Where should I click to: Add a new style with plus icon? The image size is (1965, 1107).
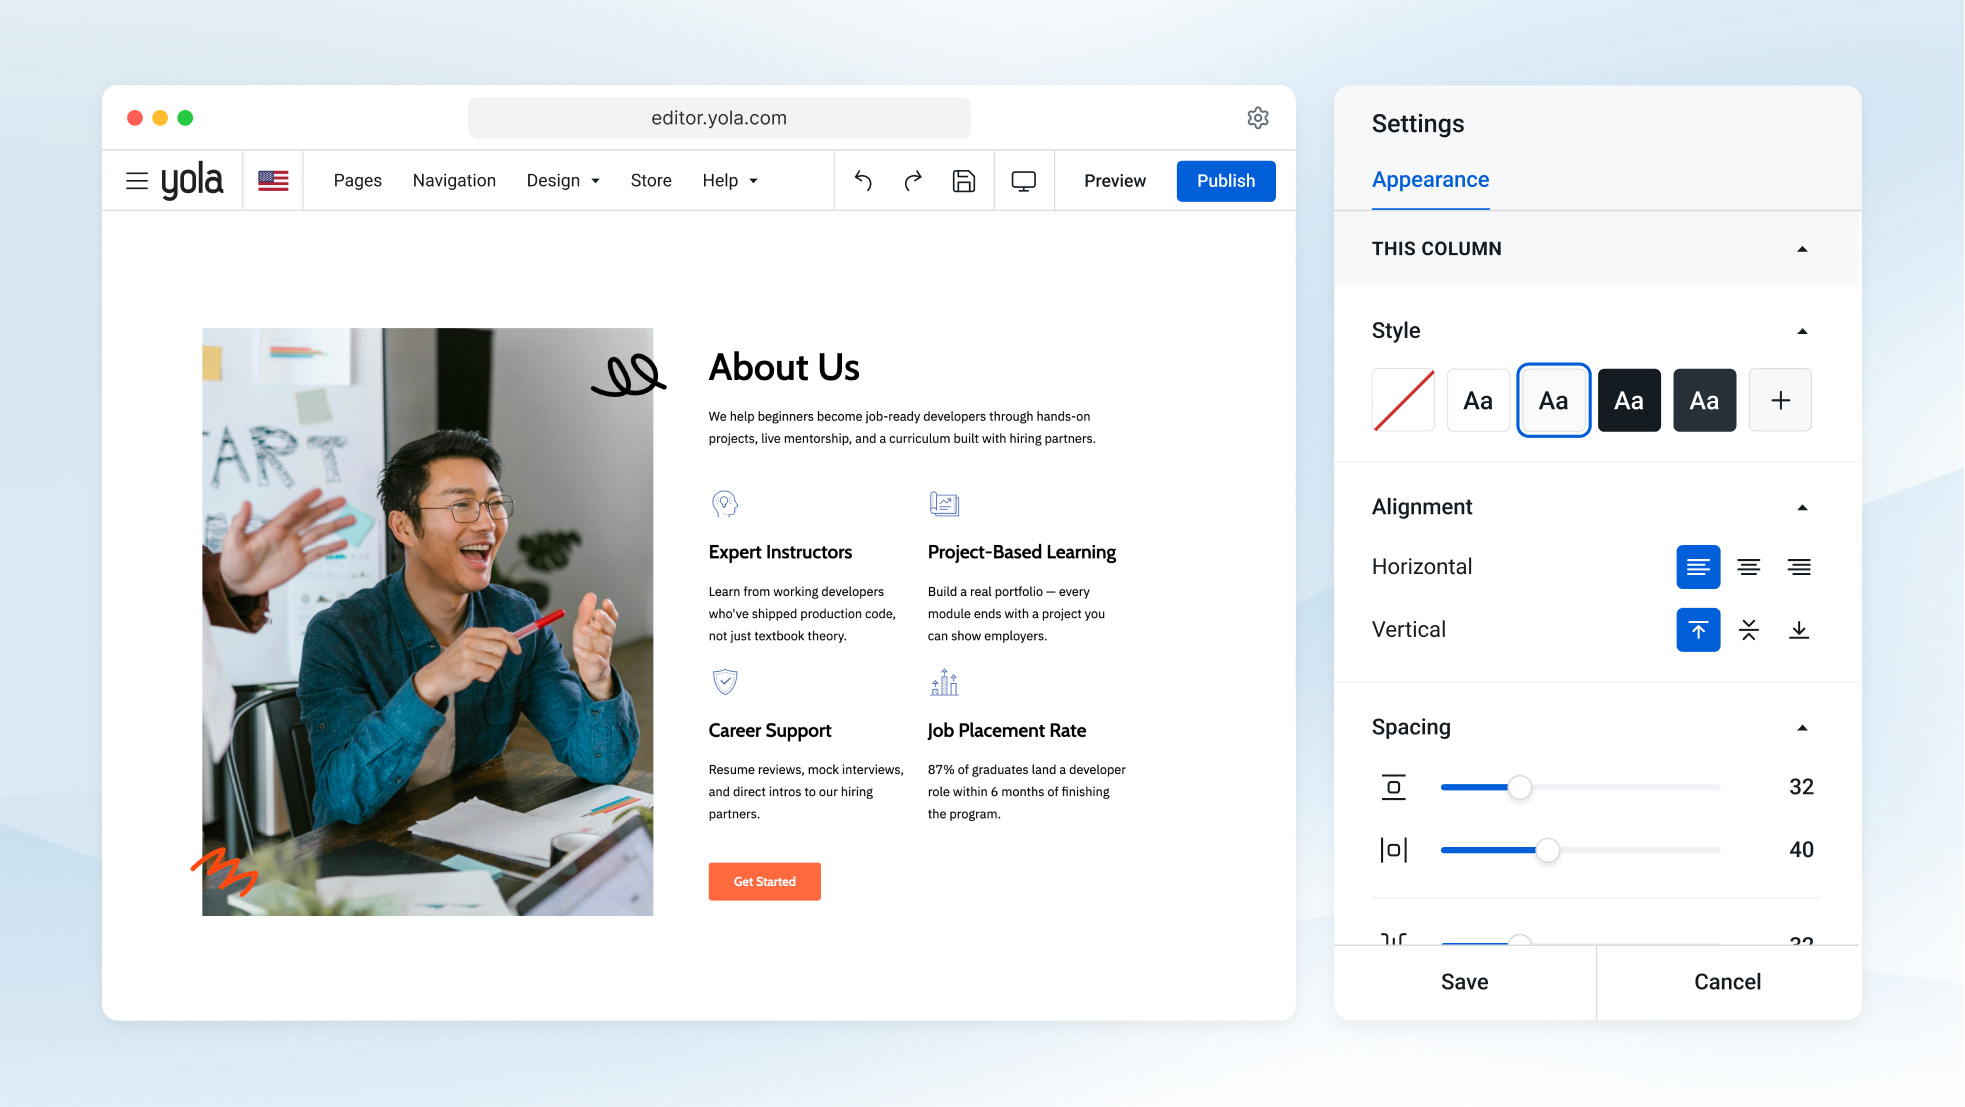1780,400
